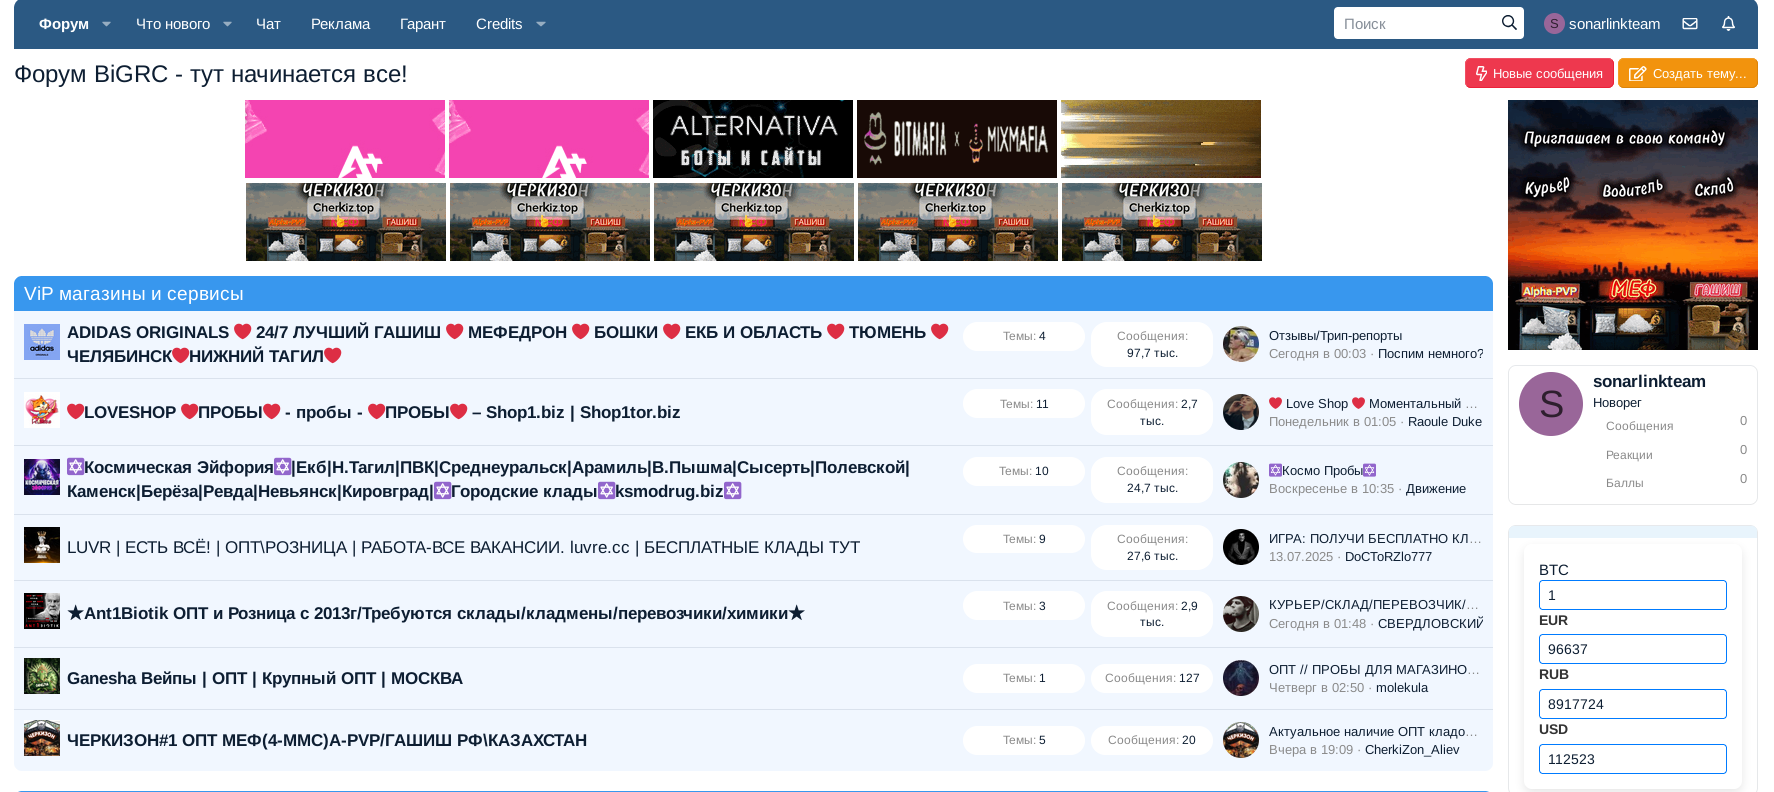
Task: Click the small user avatar in navbar
Action: pos(1554,24)
